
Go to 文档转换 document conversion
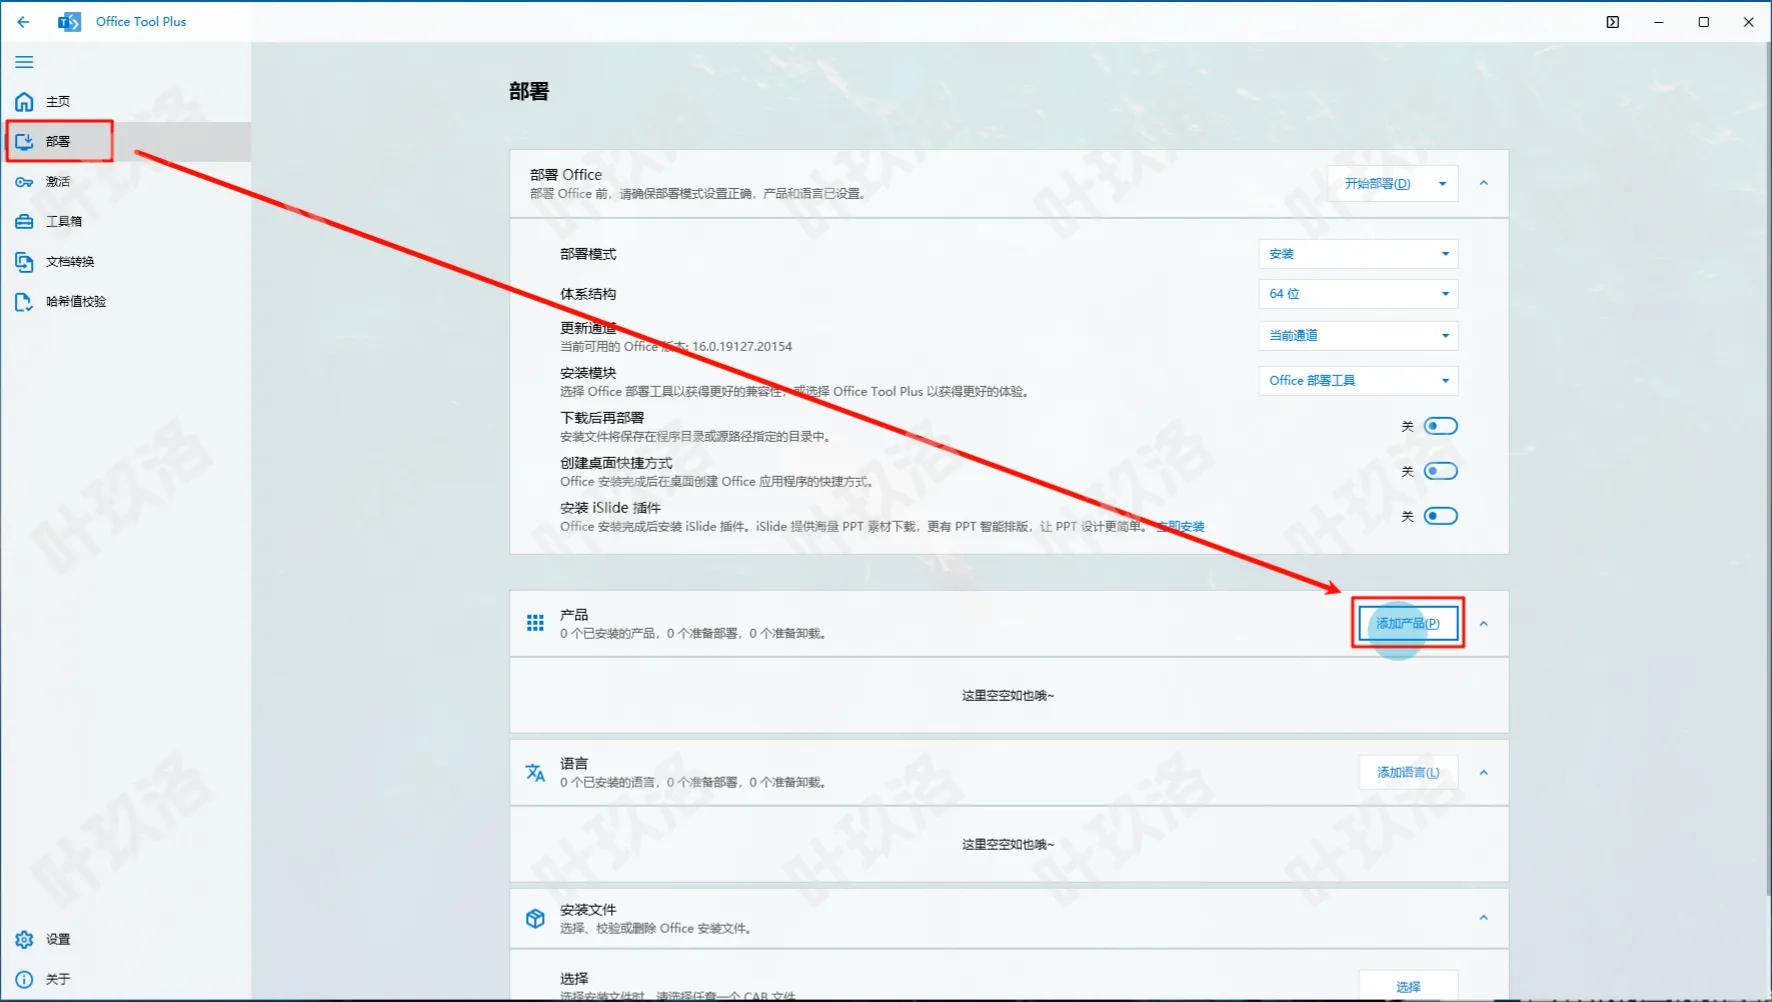click(125, 262)
